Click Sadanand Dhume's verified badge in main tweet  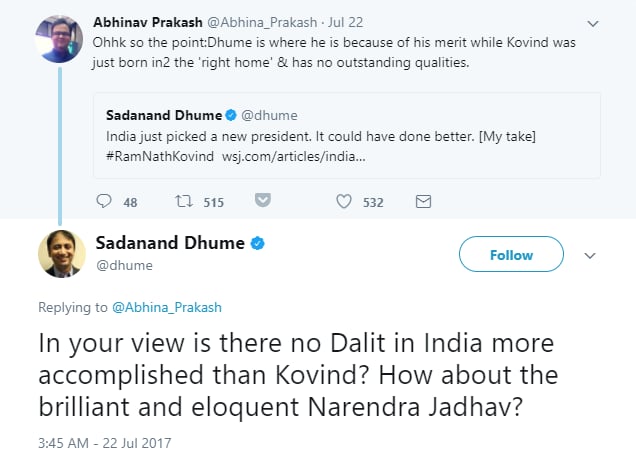tap(257, 243)
